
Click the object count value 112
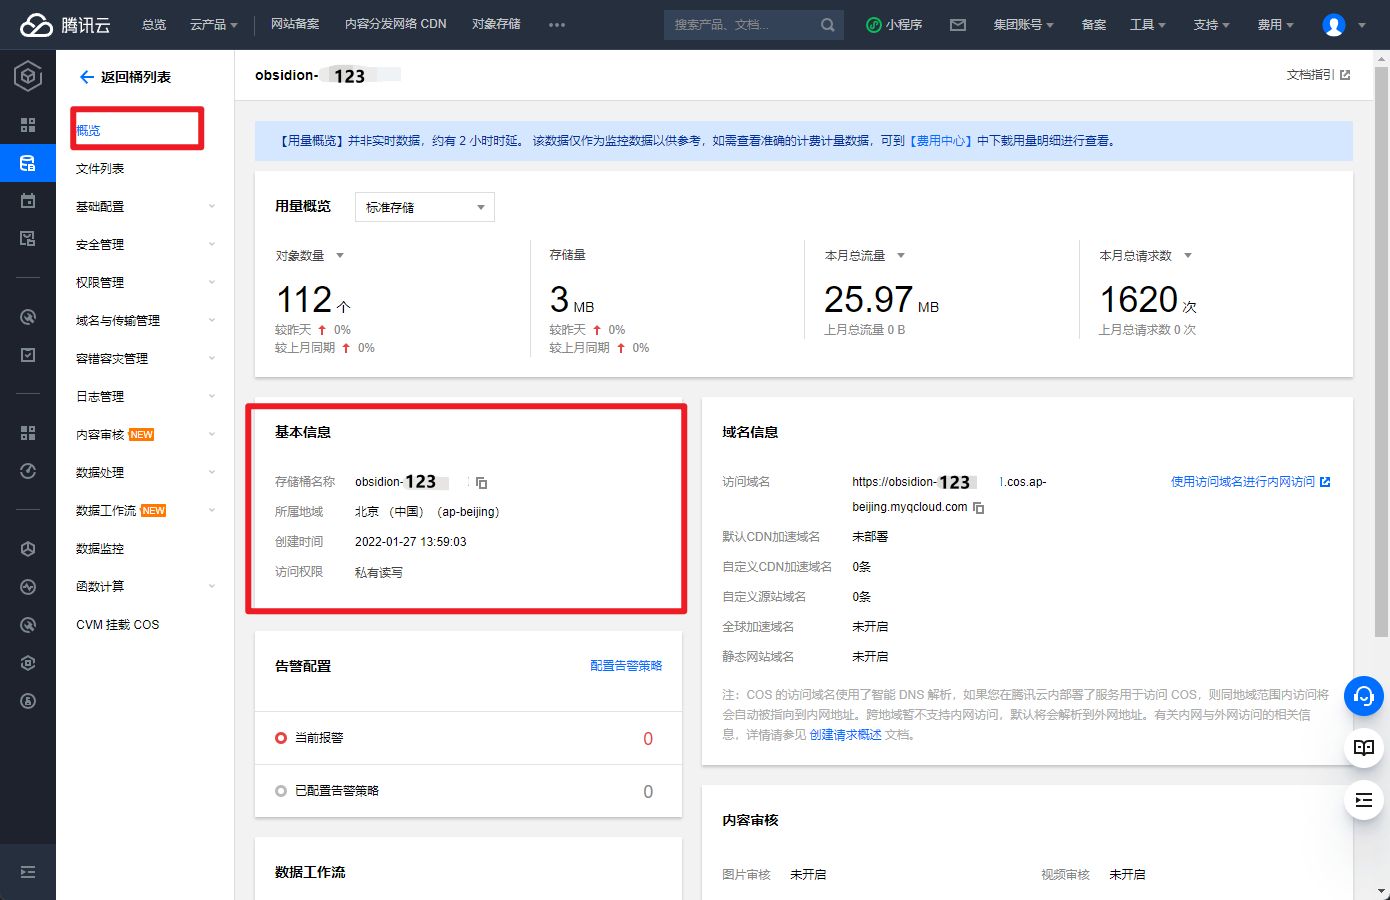(304, 300)
